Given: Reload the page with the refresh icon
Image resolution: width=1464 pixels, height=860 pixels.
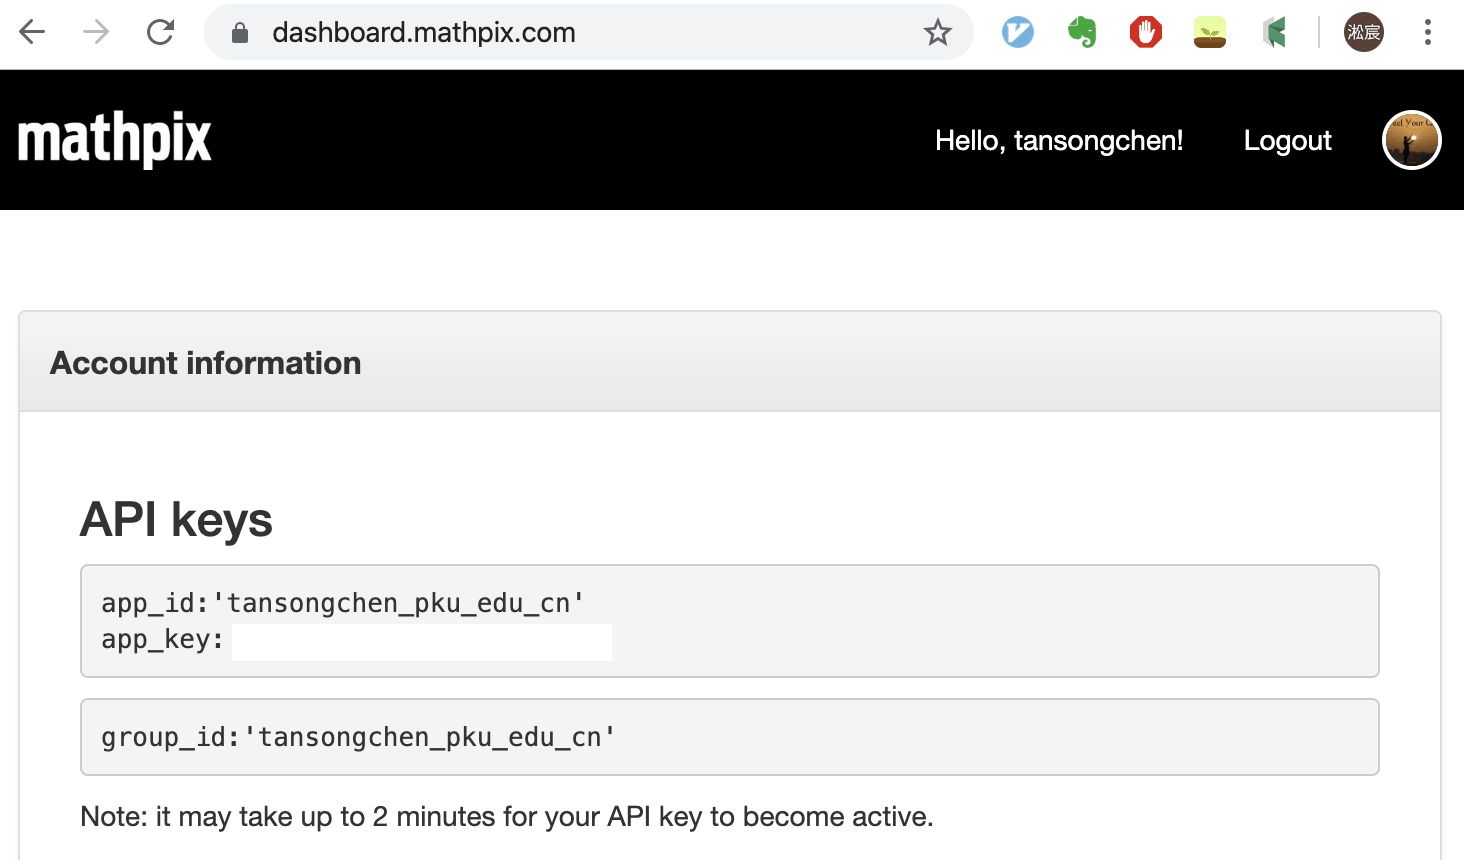Looking at the screenshot, I should click(x=160, y=32).
